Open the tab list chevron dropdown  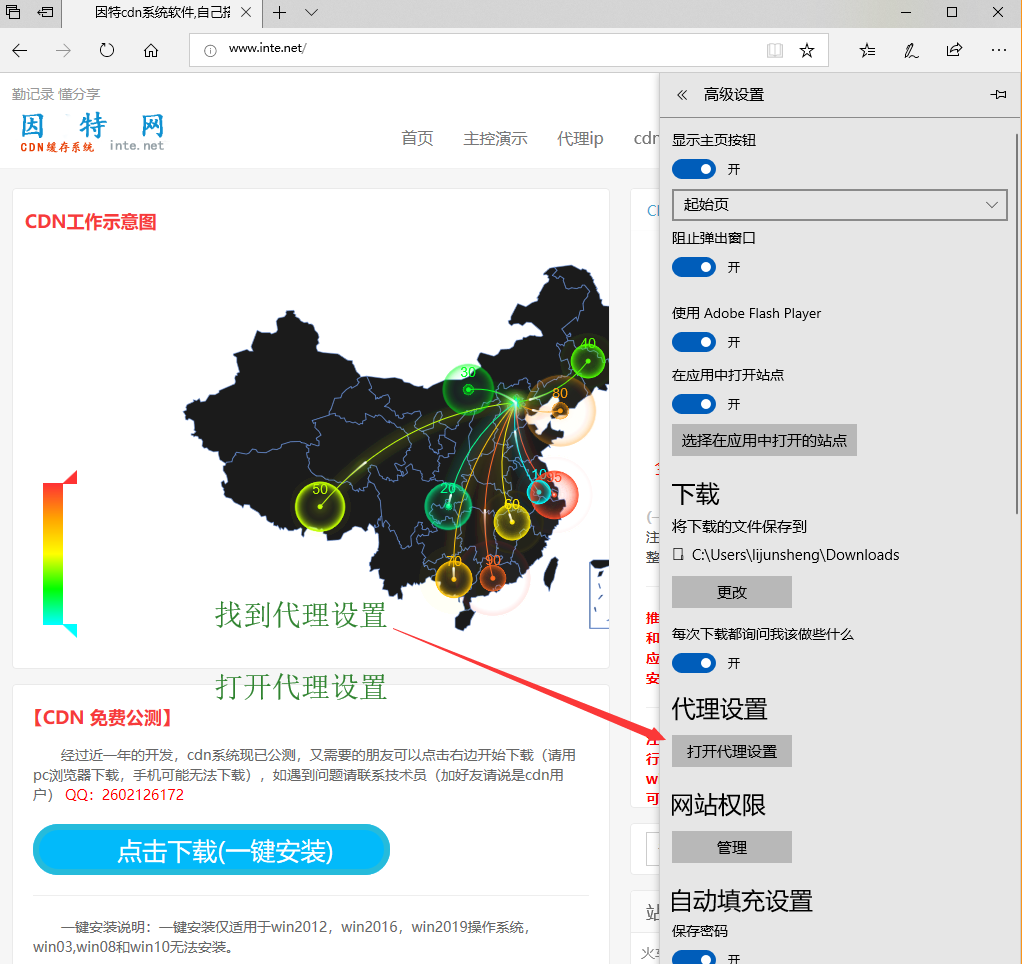click(x=311, y=13)
